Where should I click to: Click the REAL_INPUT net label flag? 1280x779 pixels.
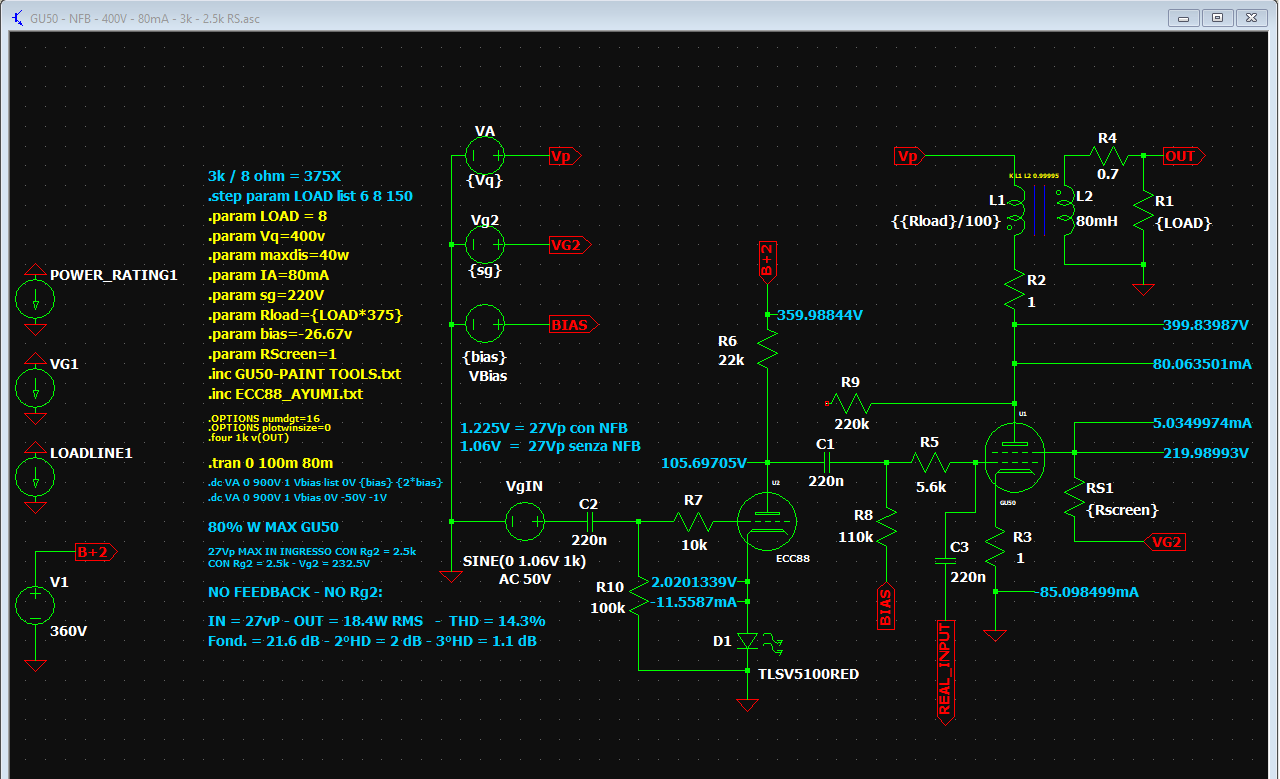(x=945, y=670)
